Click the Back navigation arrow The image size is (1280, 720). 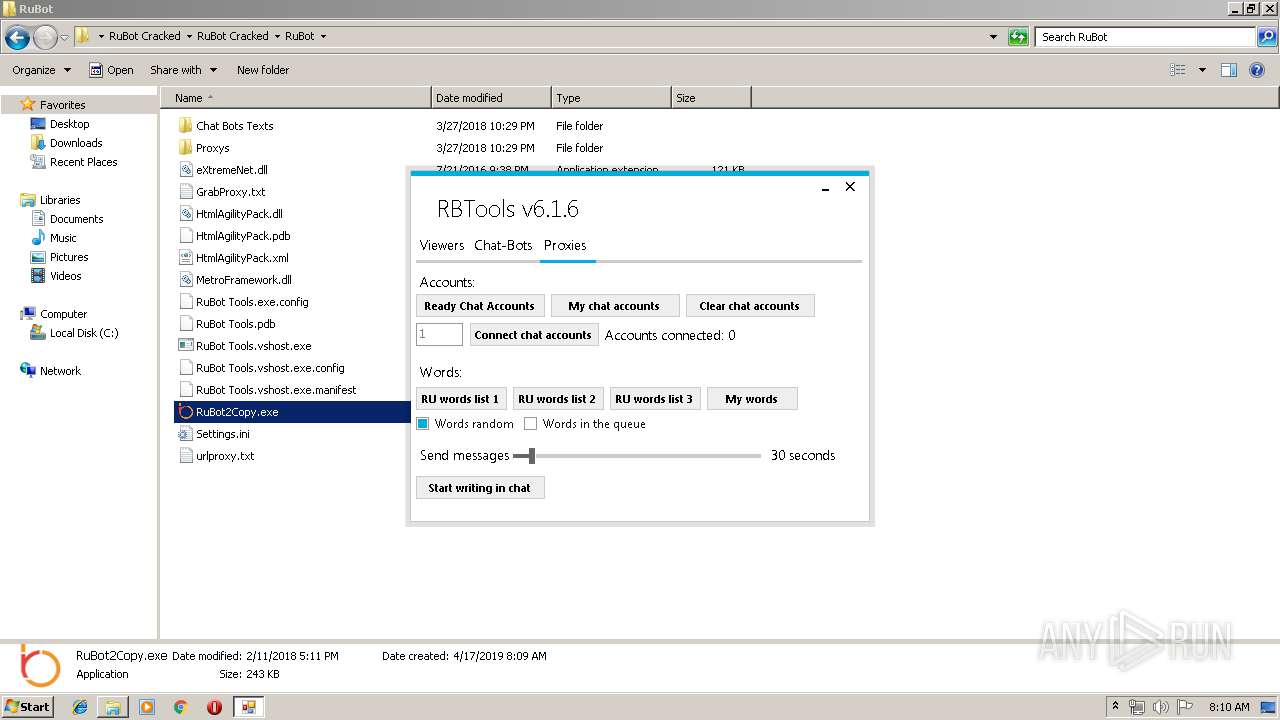17,38
